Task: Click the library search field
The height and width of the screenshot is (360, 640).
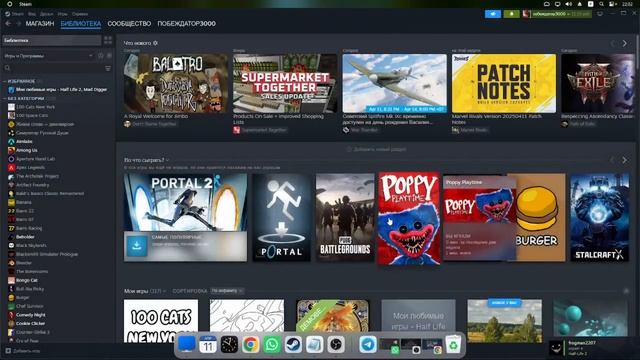Action: tap(53, 68)
